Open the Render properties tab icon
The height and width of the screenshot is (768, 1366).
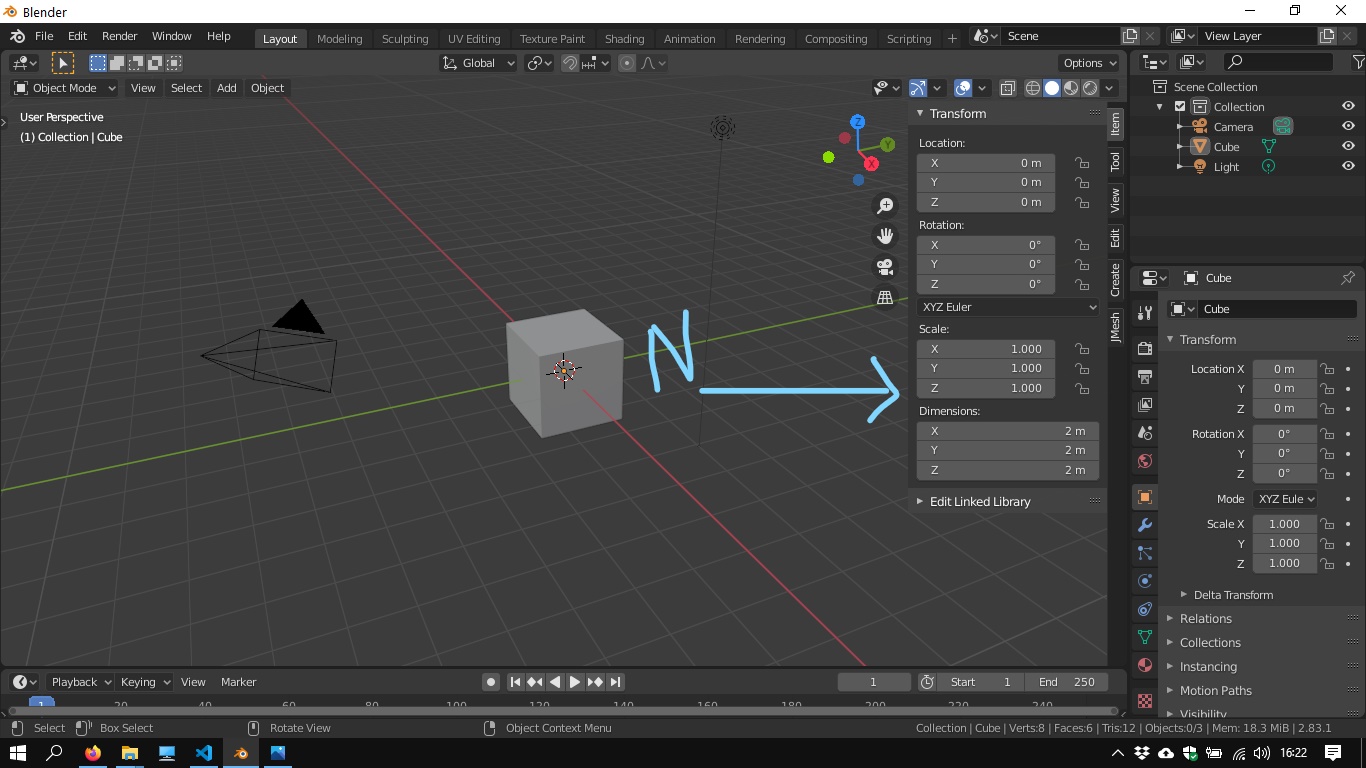pyautogui.click(x=1145, y=349)
